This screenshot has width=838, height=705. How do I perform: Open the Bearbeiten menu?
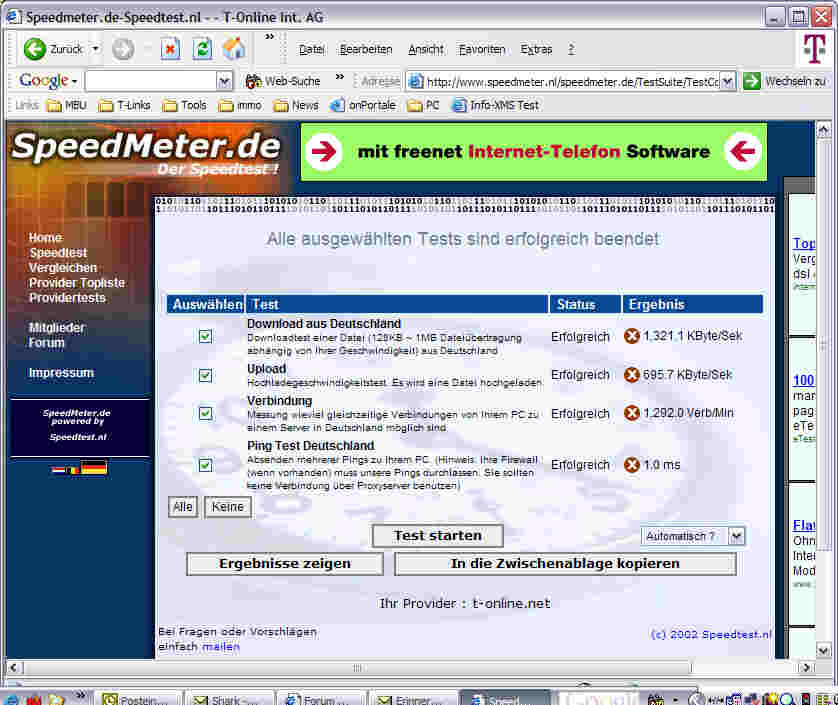pos(366,50)
